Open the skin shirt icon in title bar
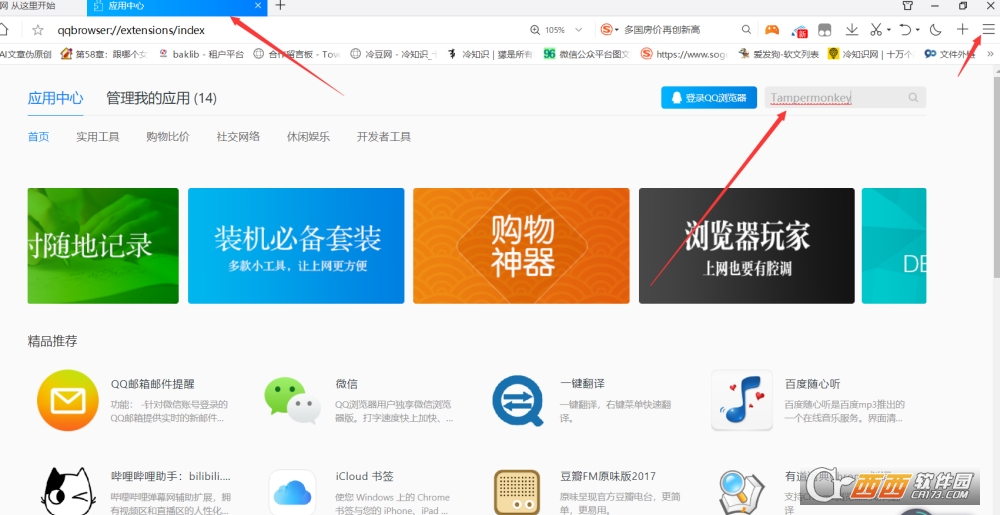 908,6
